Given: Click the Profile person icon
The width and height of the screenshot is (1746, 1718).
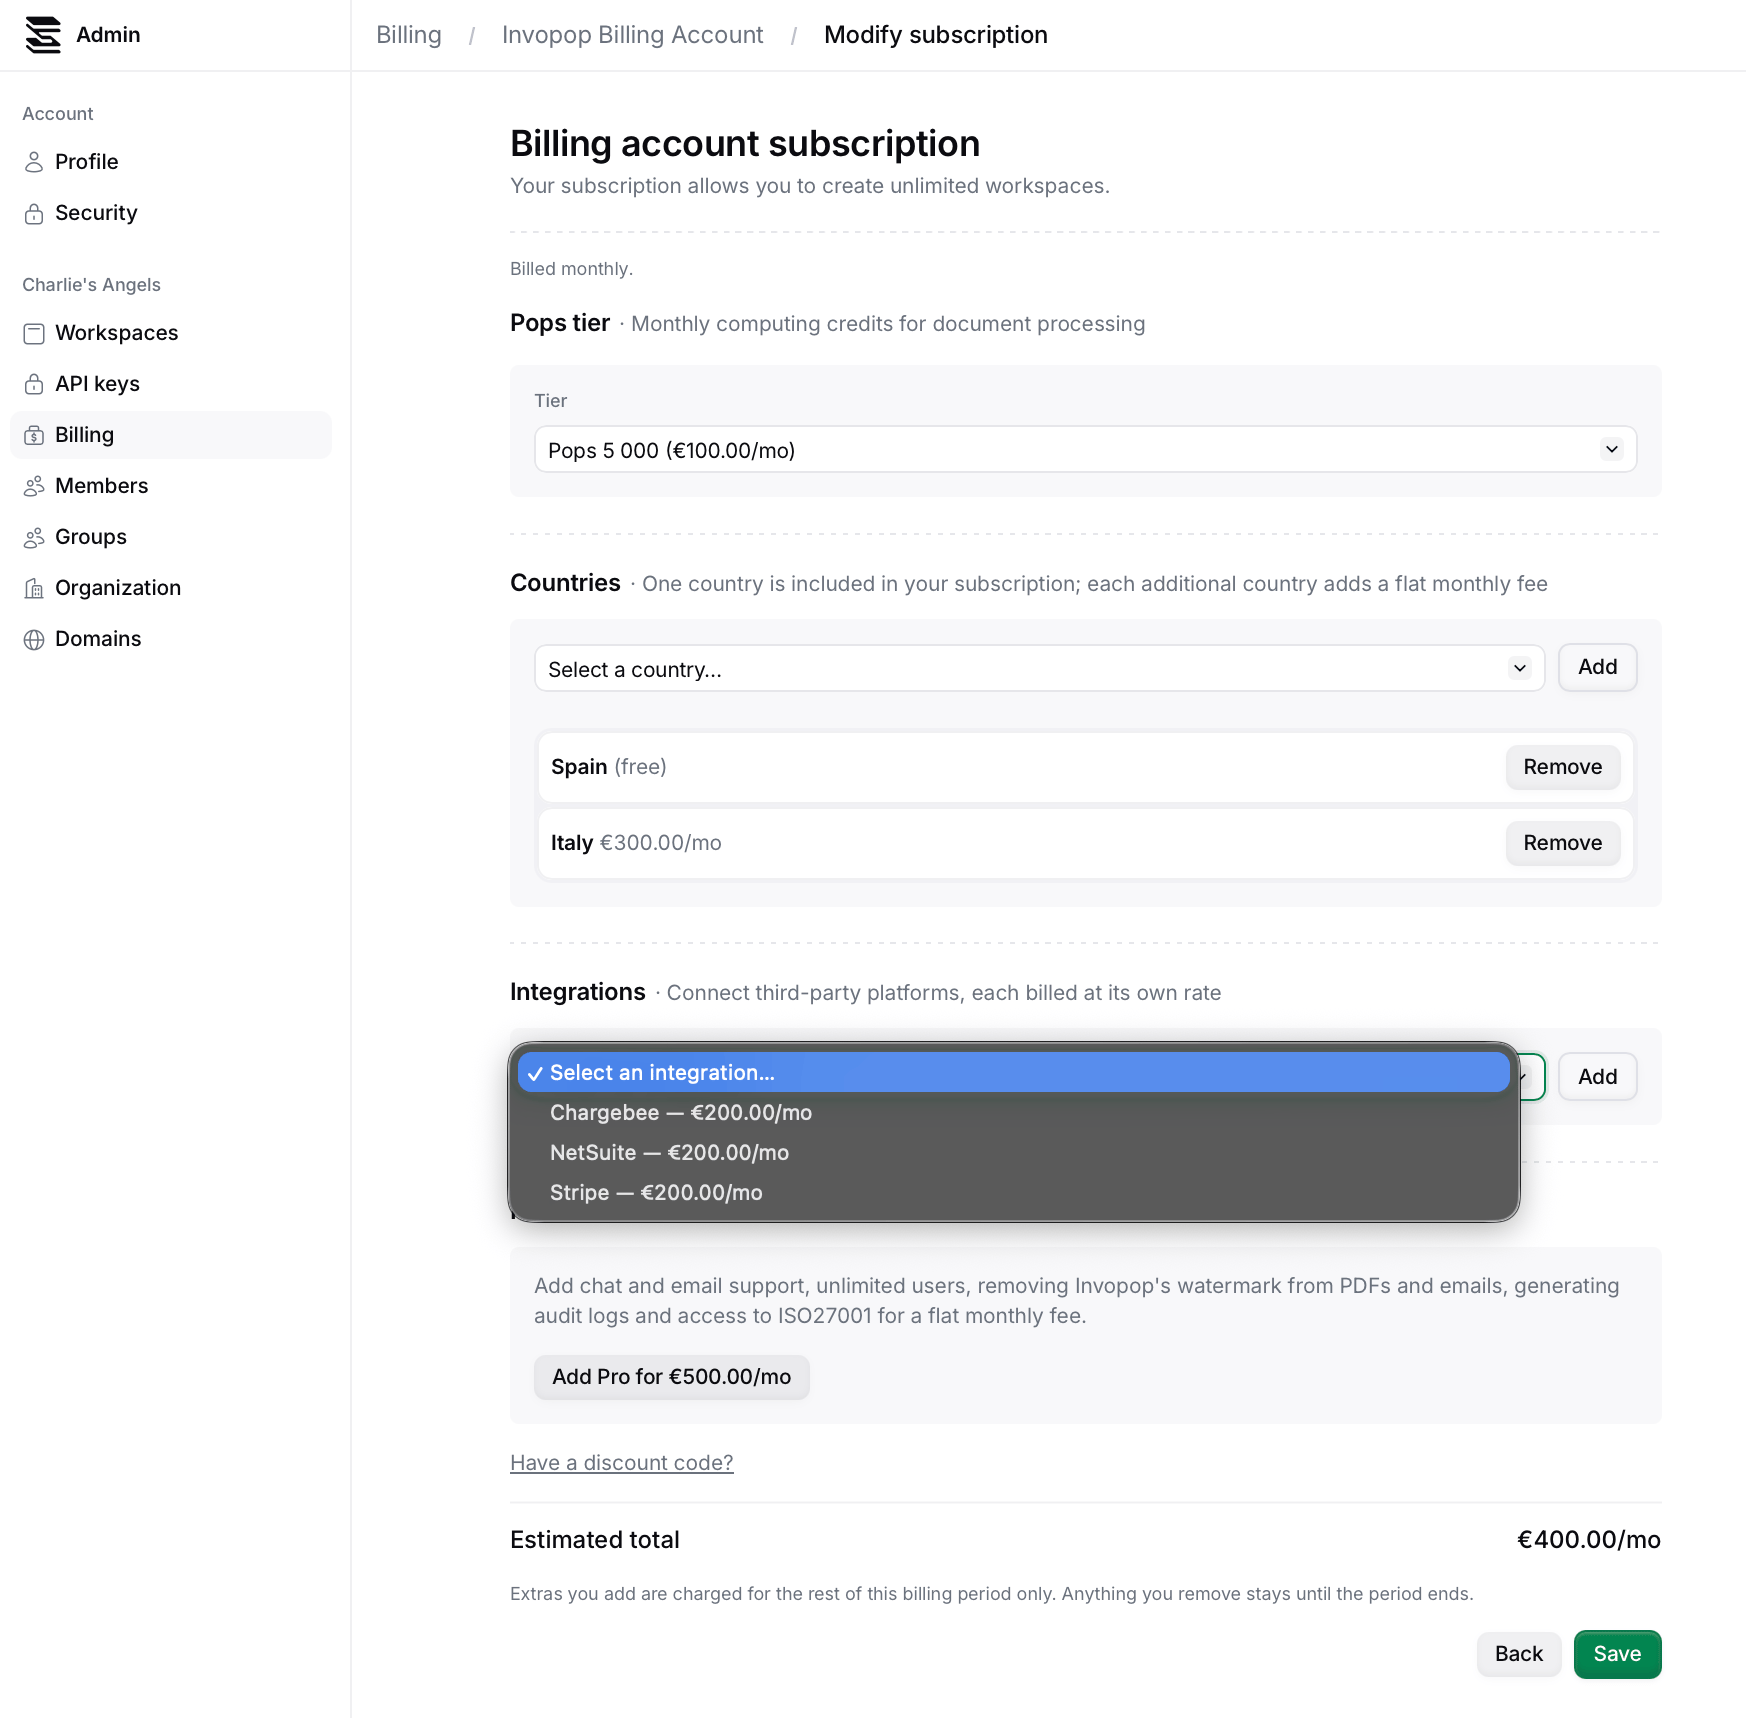Looking at the screenshot, I should pyautogui.click(x=34, y=162).
